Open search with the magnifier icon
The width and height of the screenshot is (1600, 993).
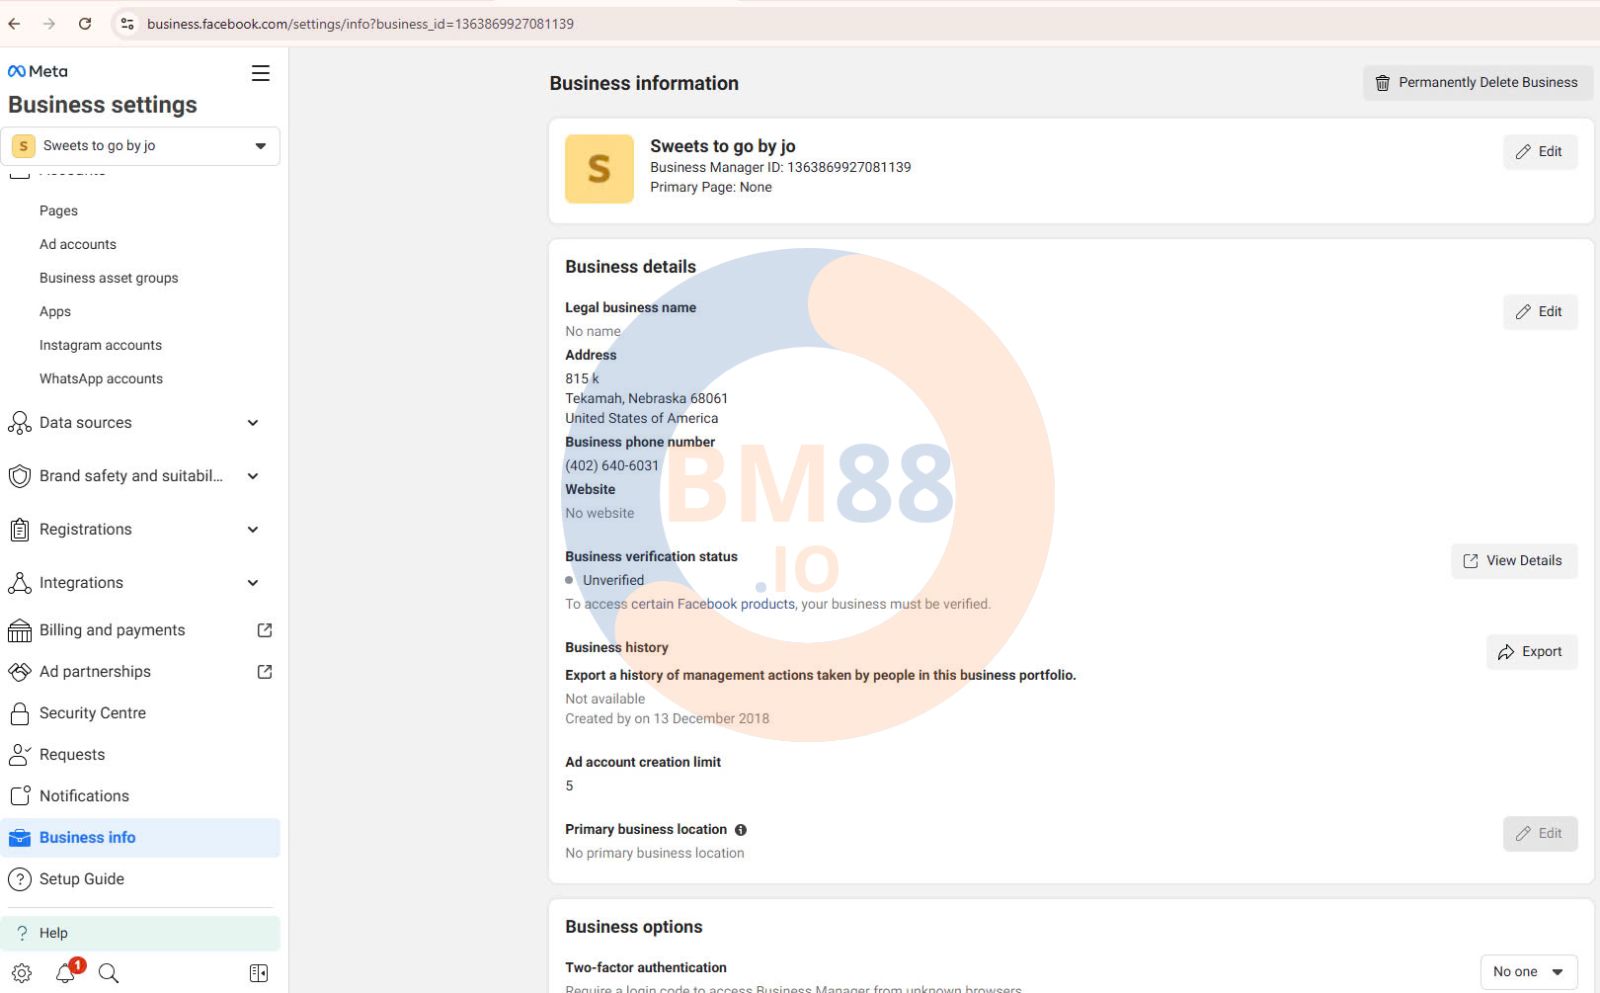point(109,973)
